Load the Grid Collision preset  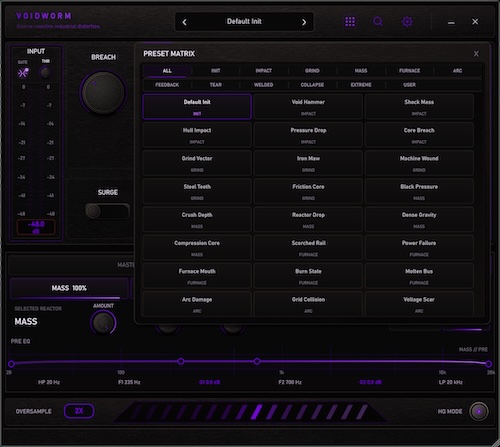coord(308,304)
